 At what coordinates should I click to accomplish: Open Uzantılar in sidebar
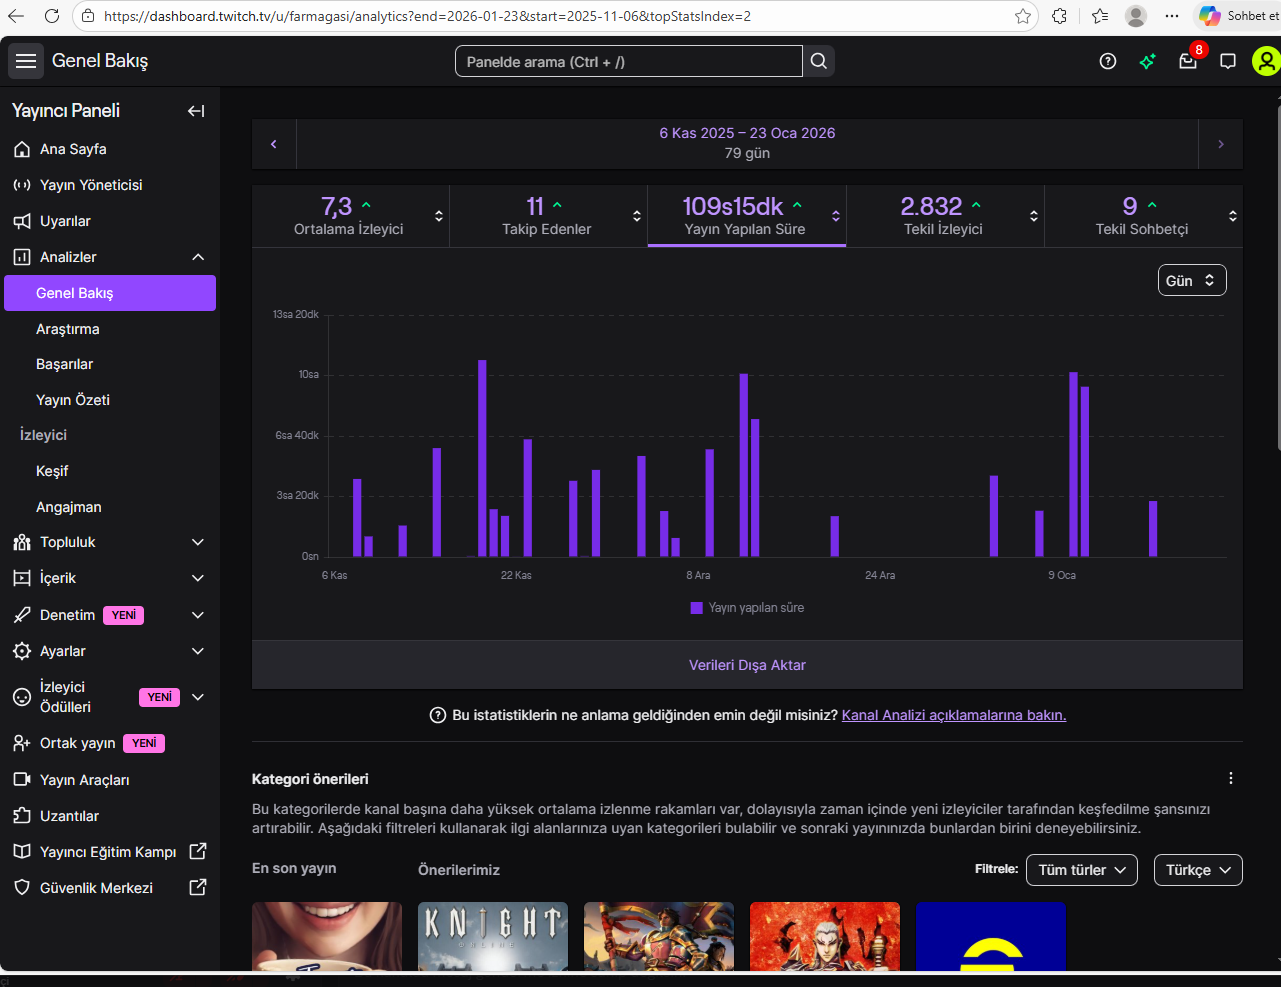110,816
